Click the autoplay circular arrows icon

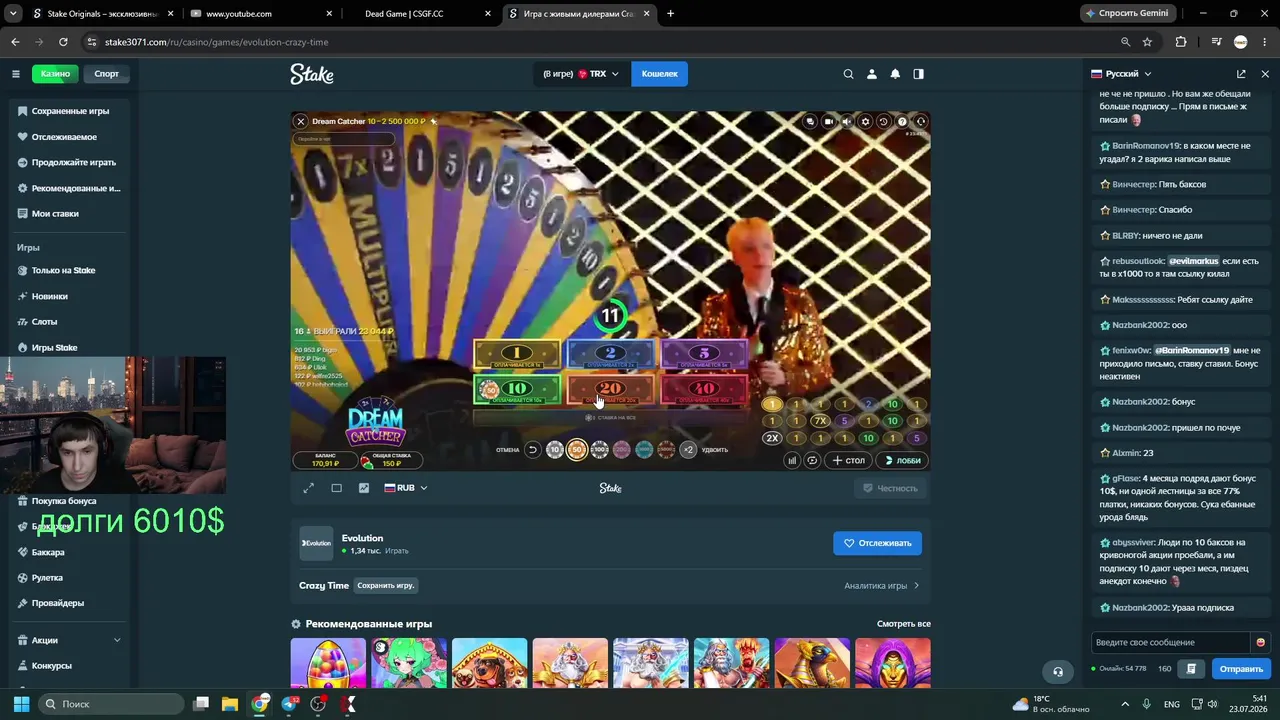point(812,461)
